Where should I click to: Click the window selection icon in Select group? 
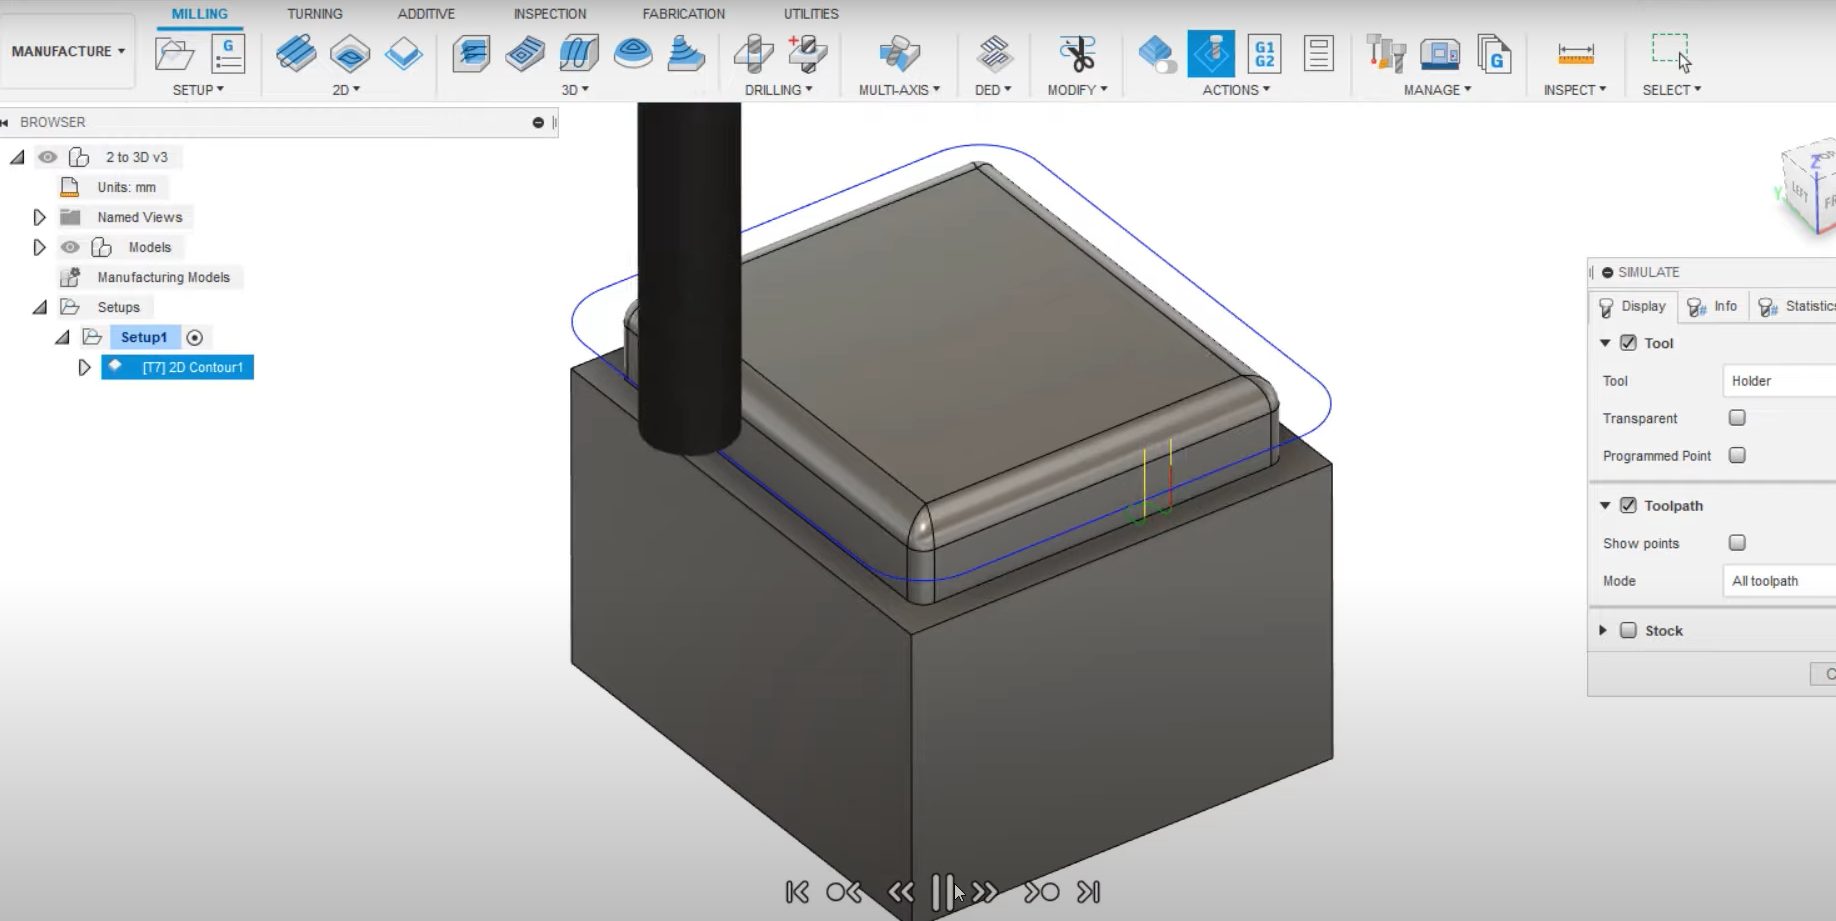tap(1668, 50)
